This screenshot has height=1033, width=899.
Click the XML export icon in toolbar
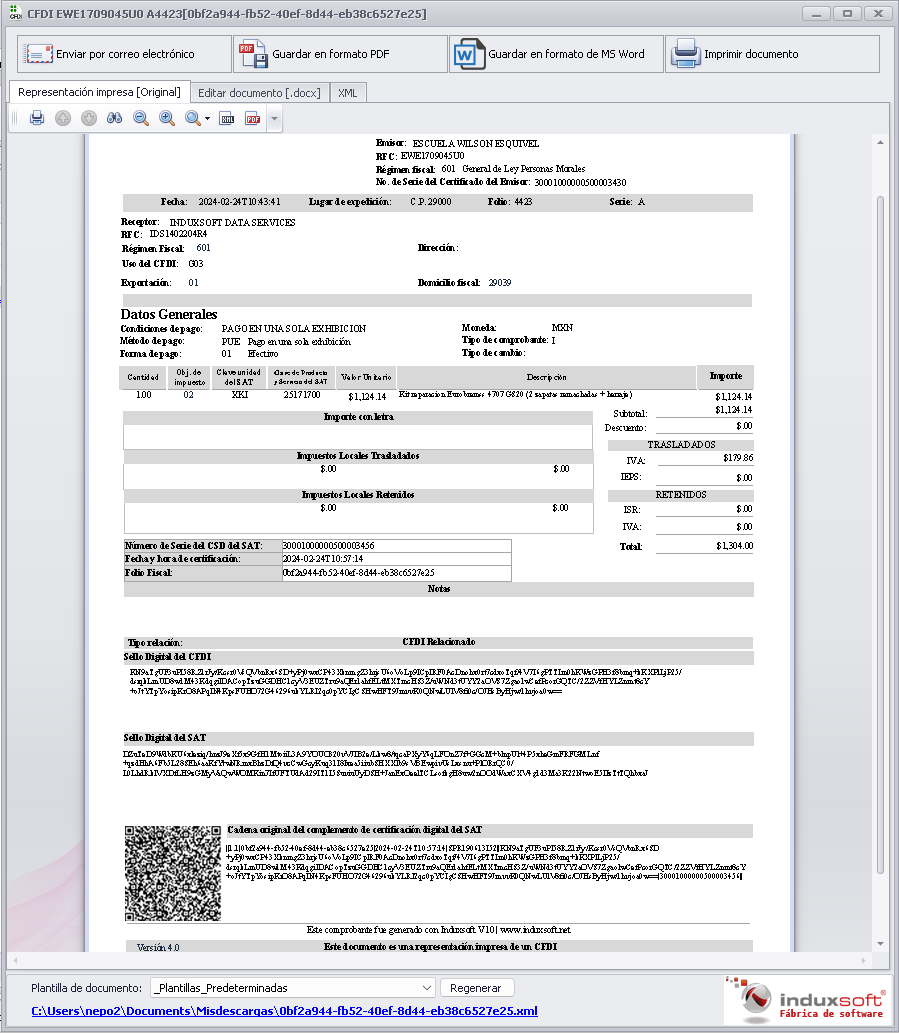click(228, 118)
